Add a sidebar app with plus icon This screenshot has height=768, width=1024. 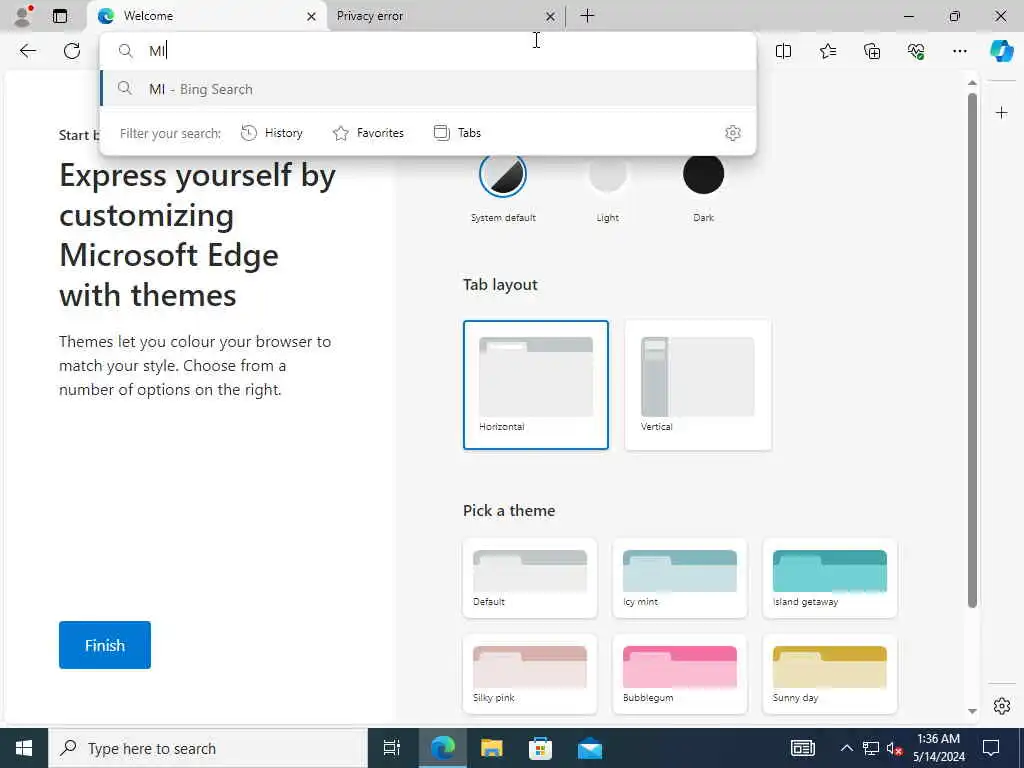(1001, 113)
